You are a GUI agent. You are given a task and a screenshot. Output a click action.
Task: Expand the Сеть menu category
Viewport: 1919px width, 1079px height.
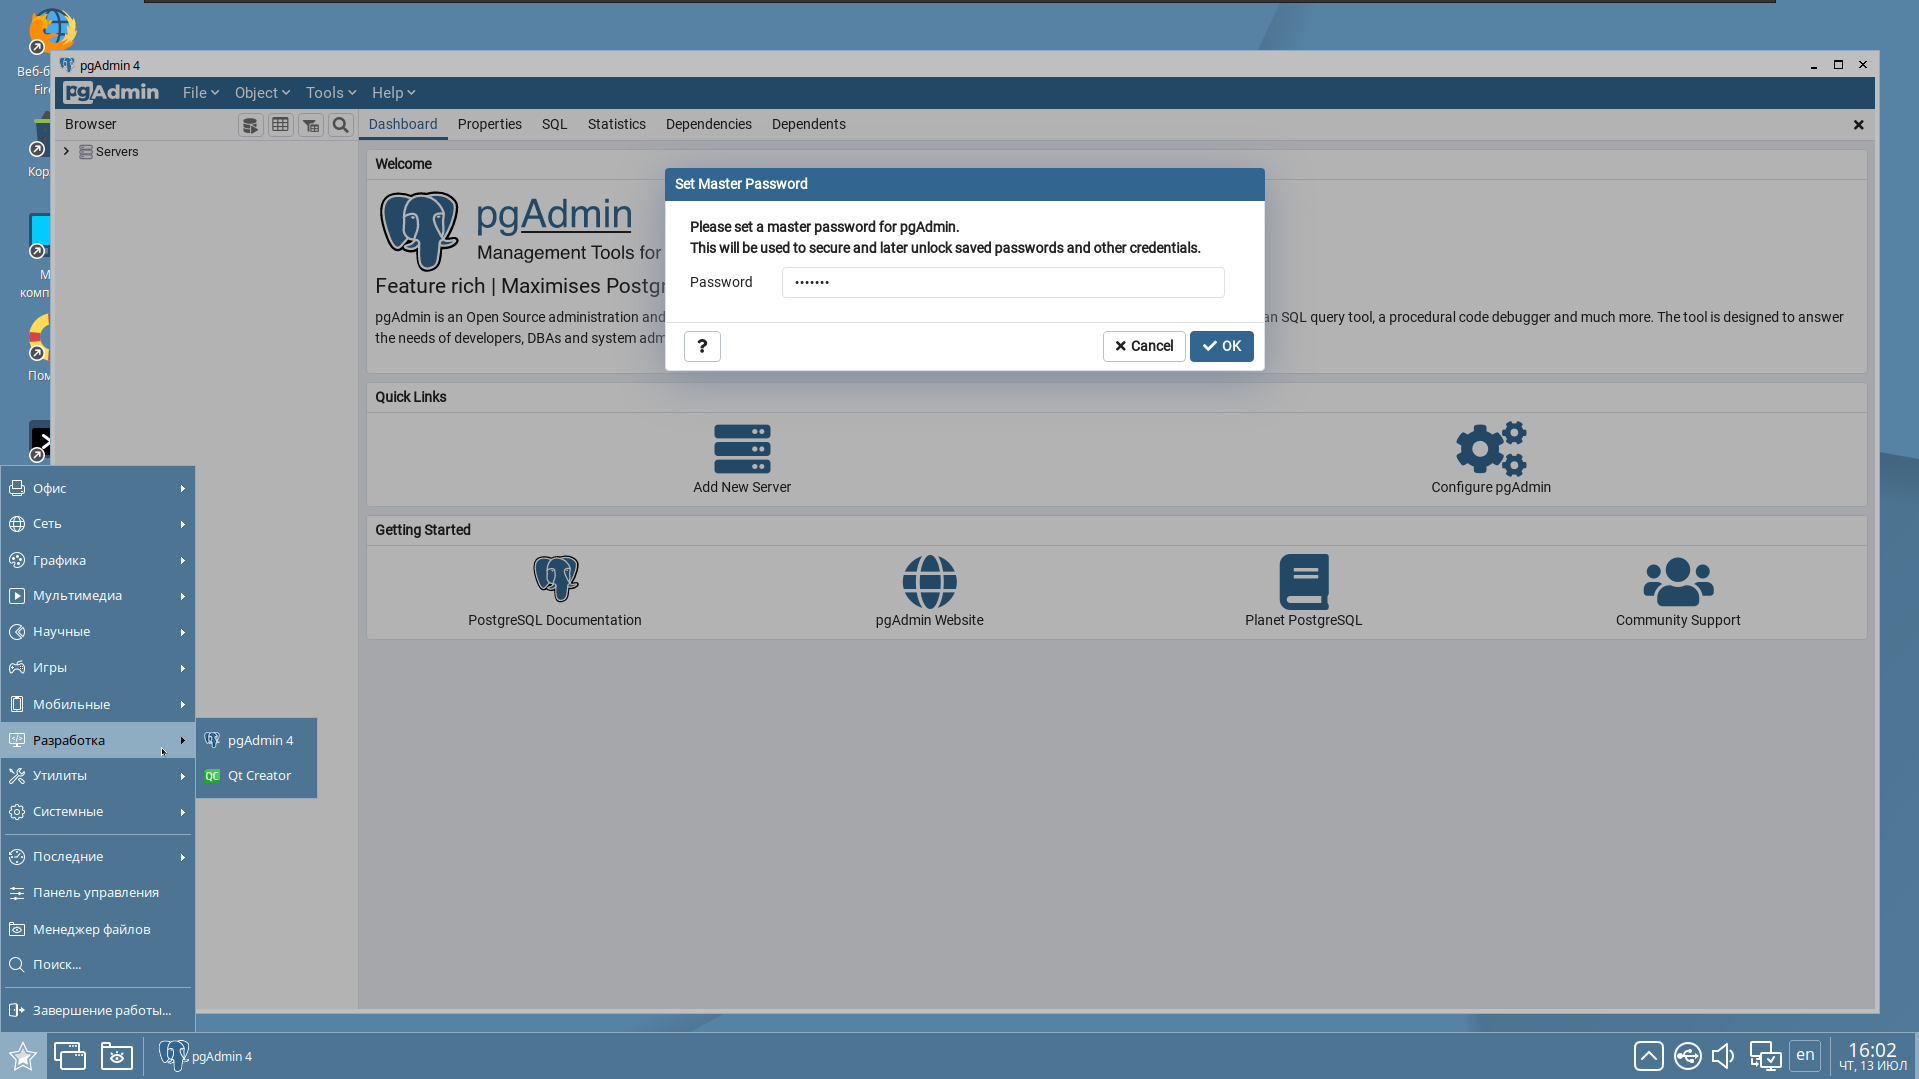tap(98, 524)
